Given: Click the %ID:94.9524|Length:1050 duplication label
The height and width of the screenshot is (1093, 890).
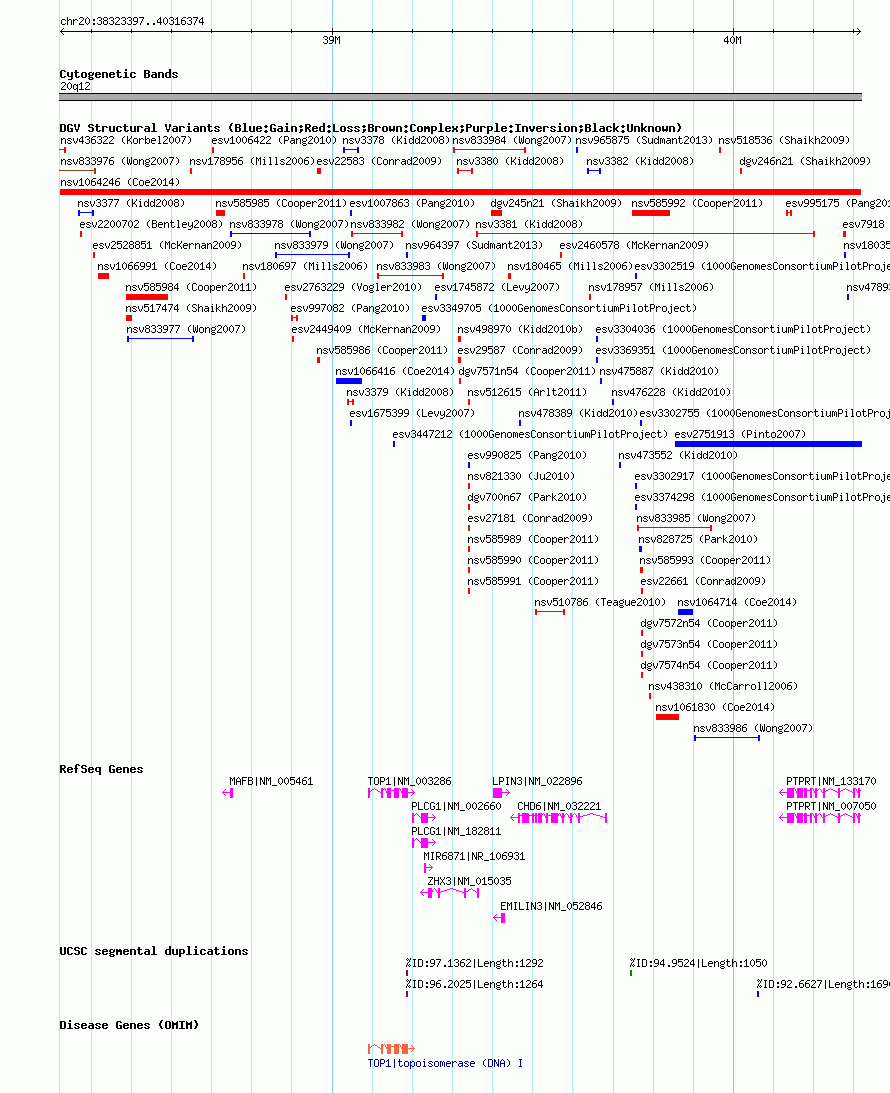Looking at the screenshot, I should (698, 963).
